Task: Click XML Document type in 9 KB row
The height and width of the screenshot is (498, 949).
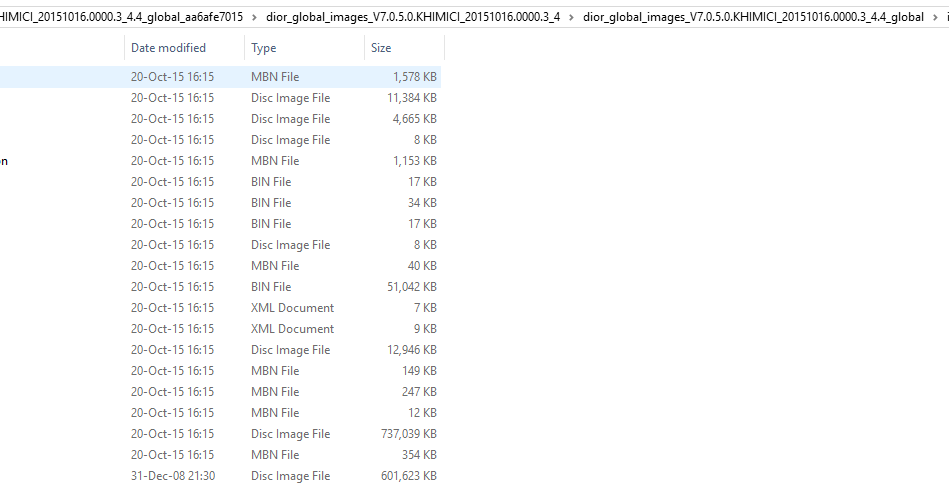Action: pos(292,329)
